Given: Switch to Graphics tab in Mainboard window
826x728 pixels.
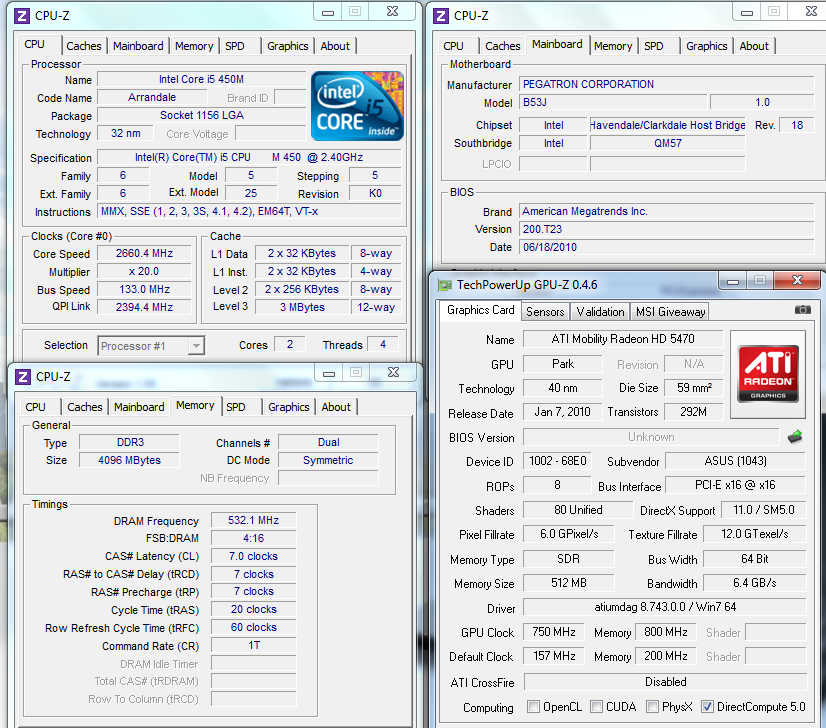Looking at the screenshot, I should coord(706,46).
